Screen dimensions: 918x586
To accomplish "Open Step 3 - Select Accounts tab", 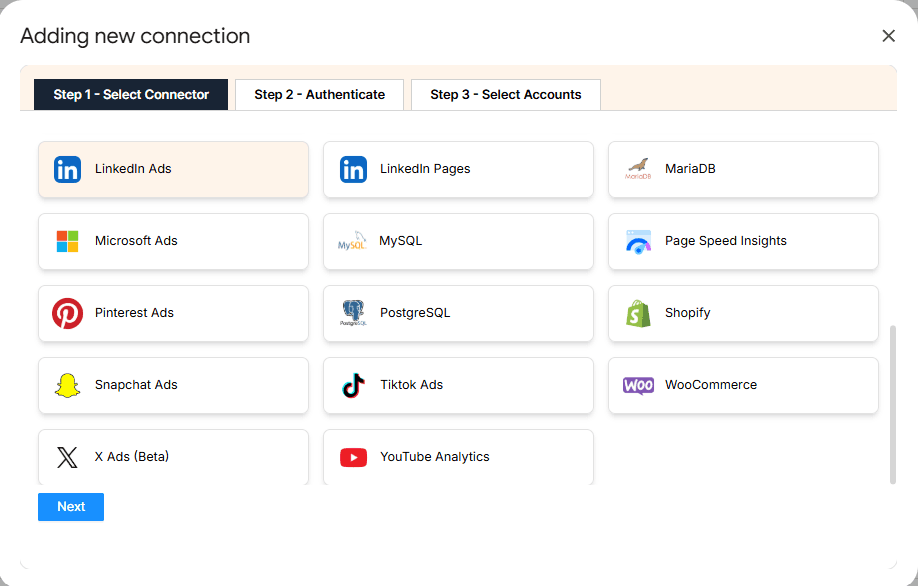I will [506, 95].
